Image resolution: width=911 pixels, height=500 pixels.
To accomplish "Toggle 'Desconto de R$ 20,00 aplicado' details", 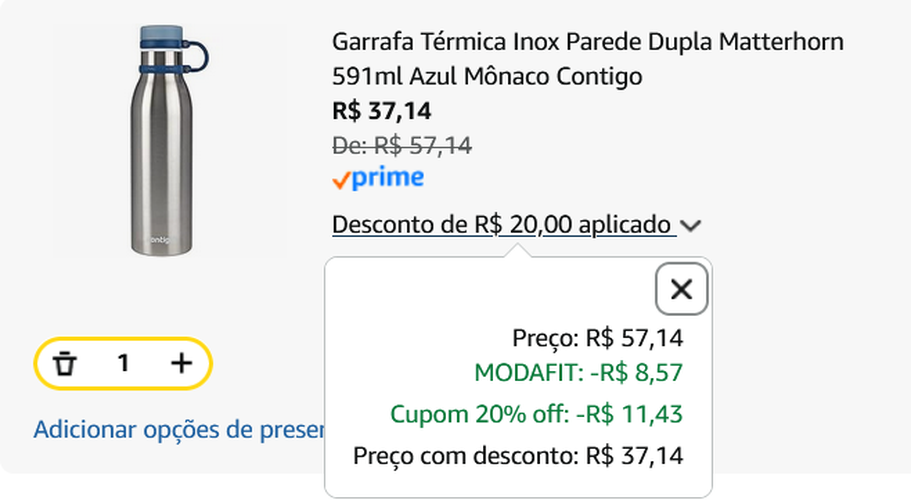I will tap(504, 225).
